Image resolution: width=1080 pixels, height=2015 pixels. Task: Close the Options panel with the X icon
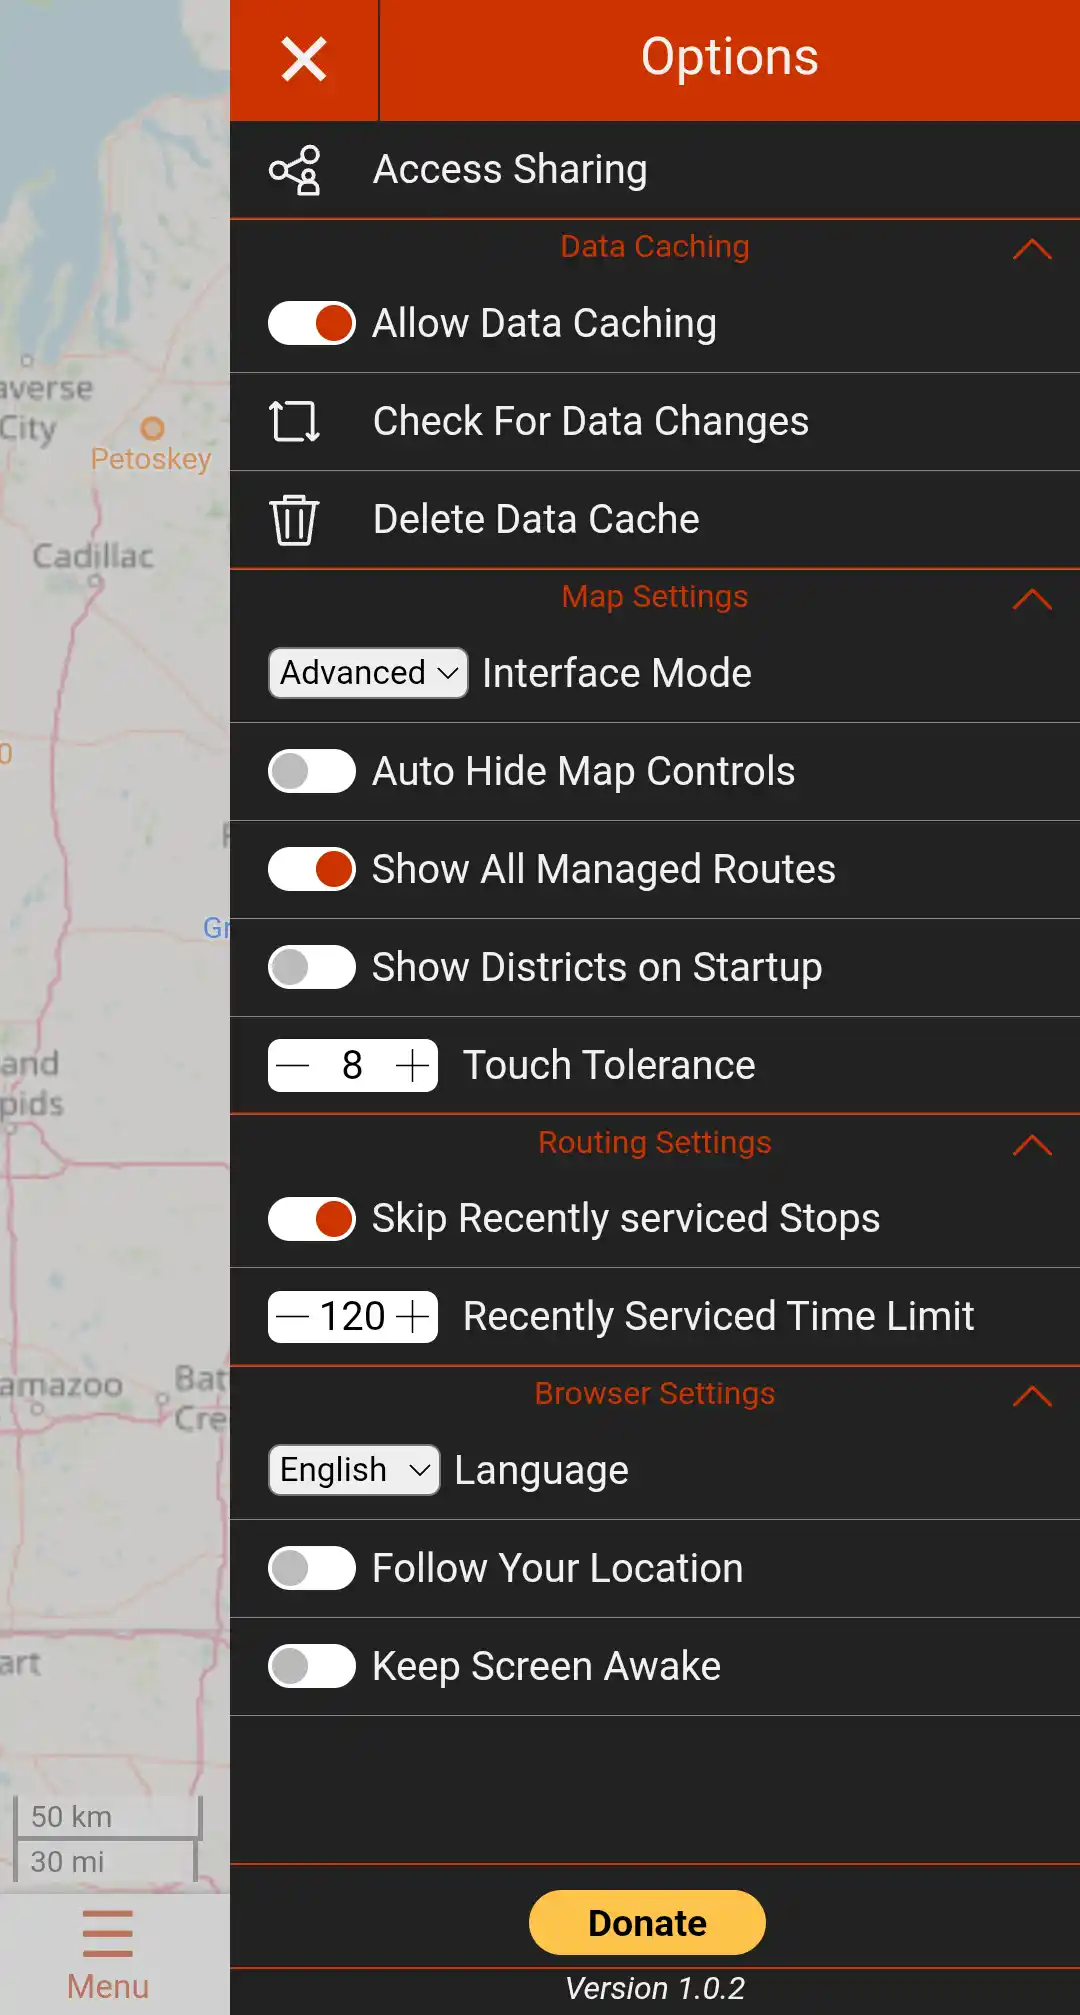[304, 59]
